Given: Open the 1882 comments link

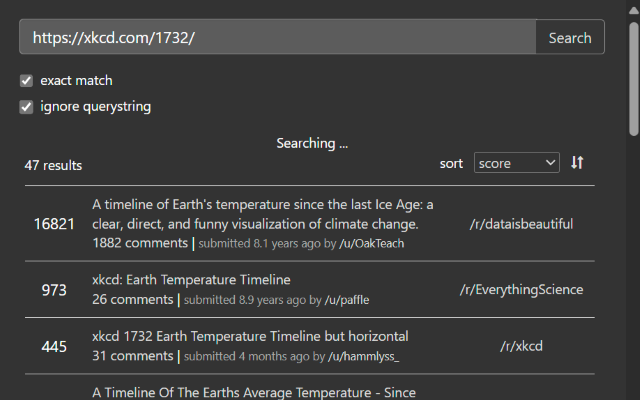Looking at the screenshot, I should click(139, 243).
